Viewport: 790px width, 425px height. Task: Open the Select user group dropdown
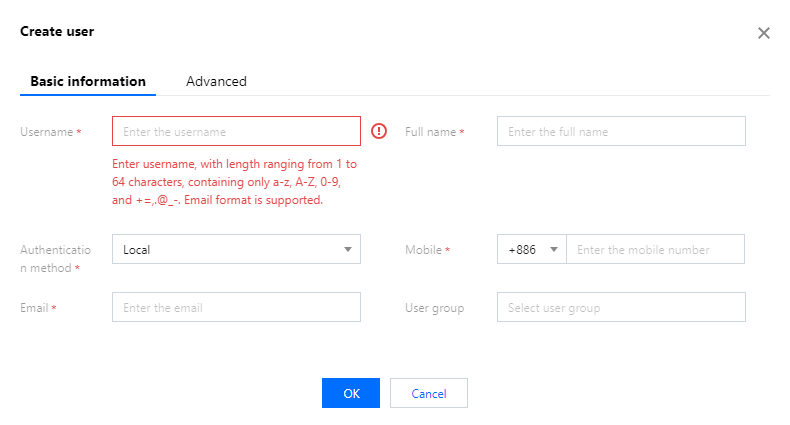click(x=621, y=307)
